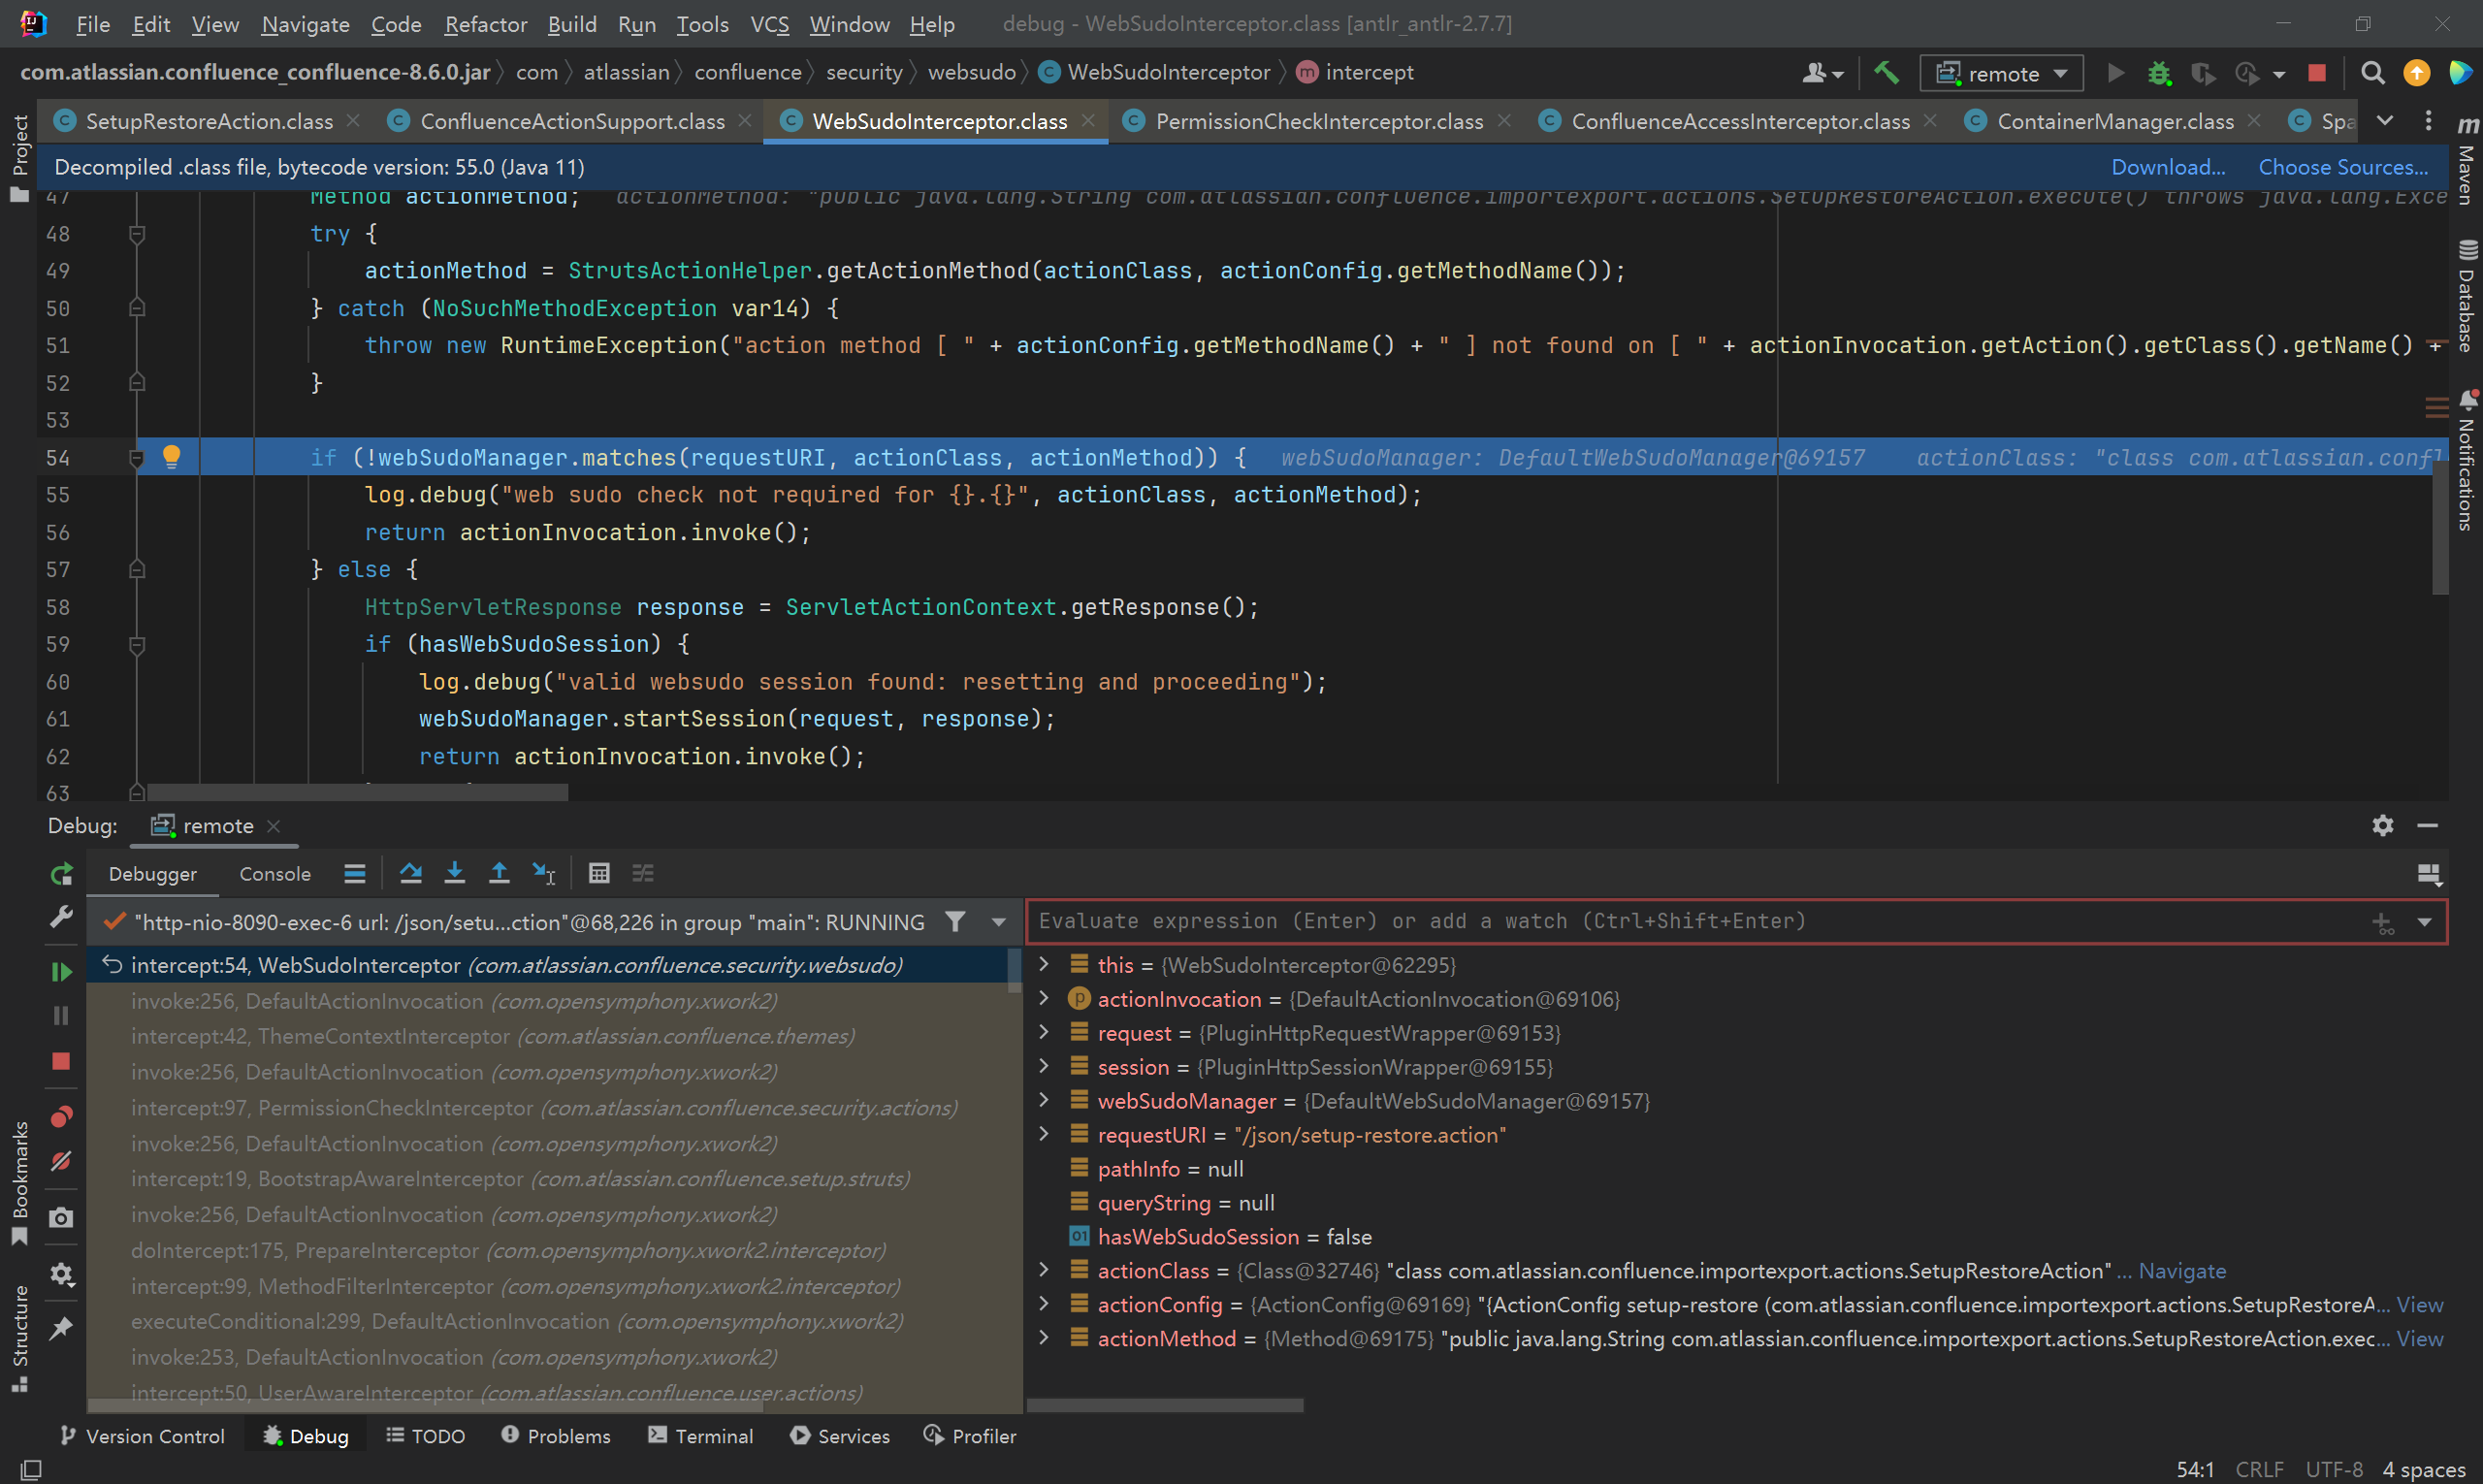This screenshot has width=2483, height=1484.
Task: Click the Build project hammer icon
Action: click(x=1886, y=72)
